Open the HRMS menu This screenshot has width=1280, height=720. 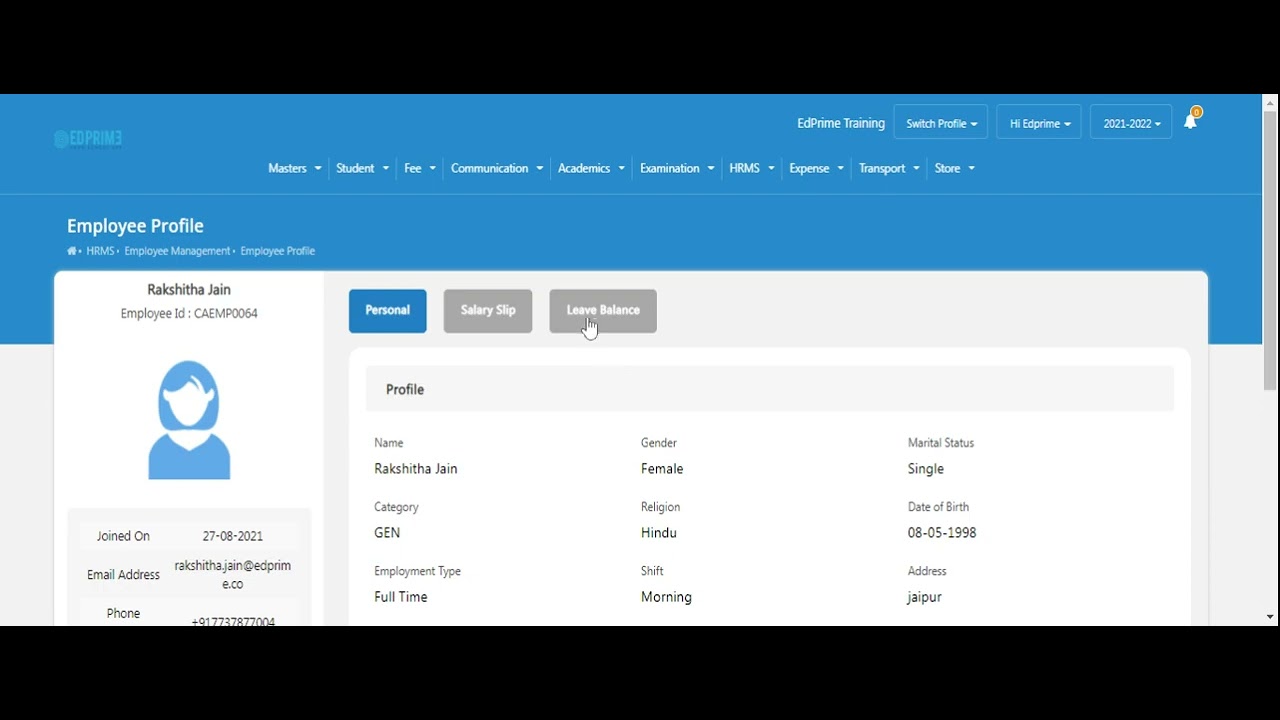click(752, 168)
